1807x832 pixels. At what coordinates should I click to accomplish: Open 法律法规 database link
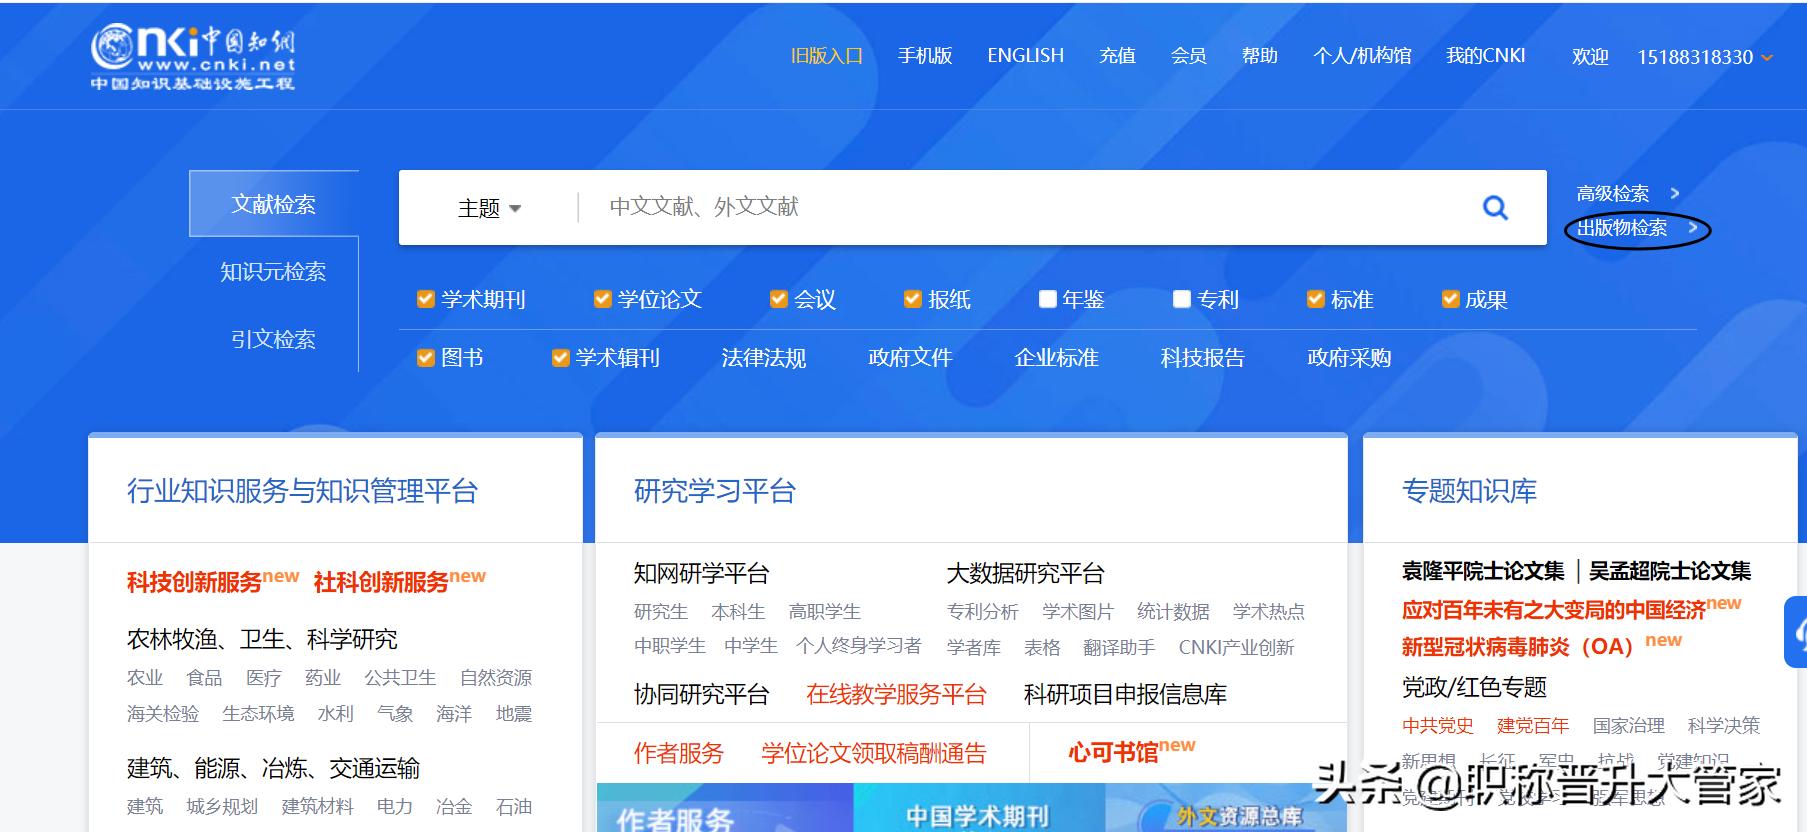[764, 358]
